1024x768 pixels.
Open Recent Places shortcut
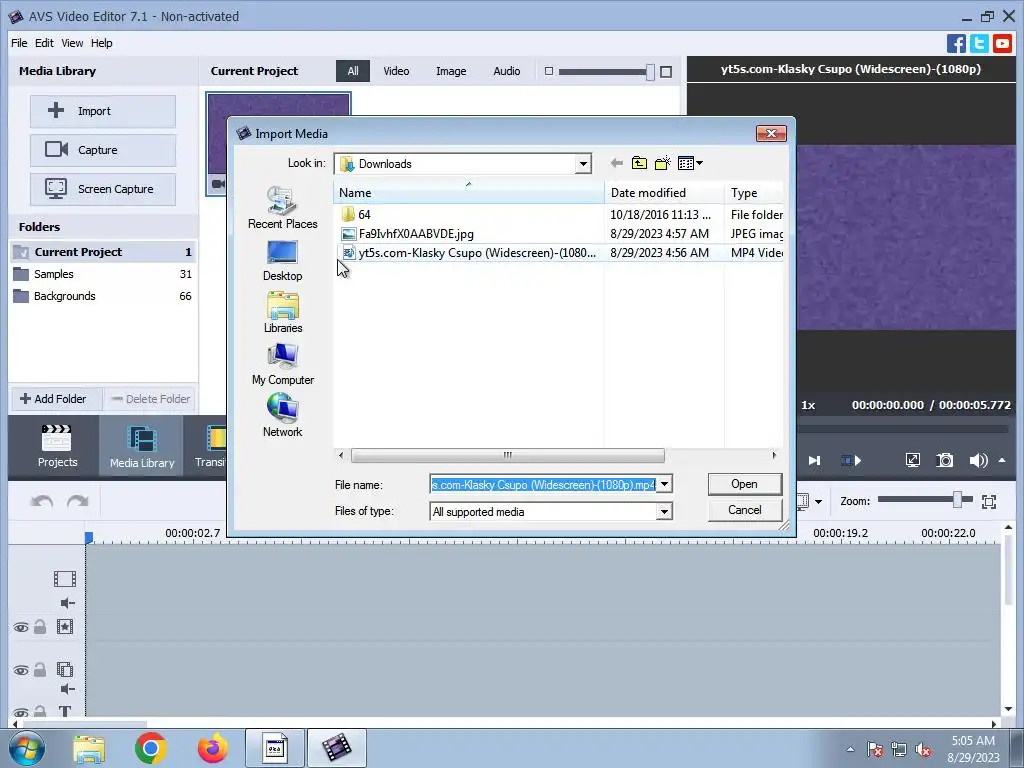[x=282, y=207]
